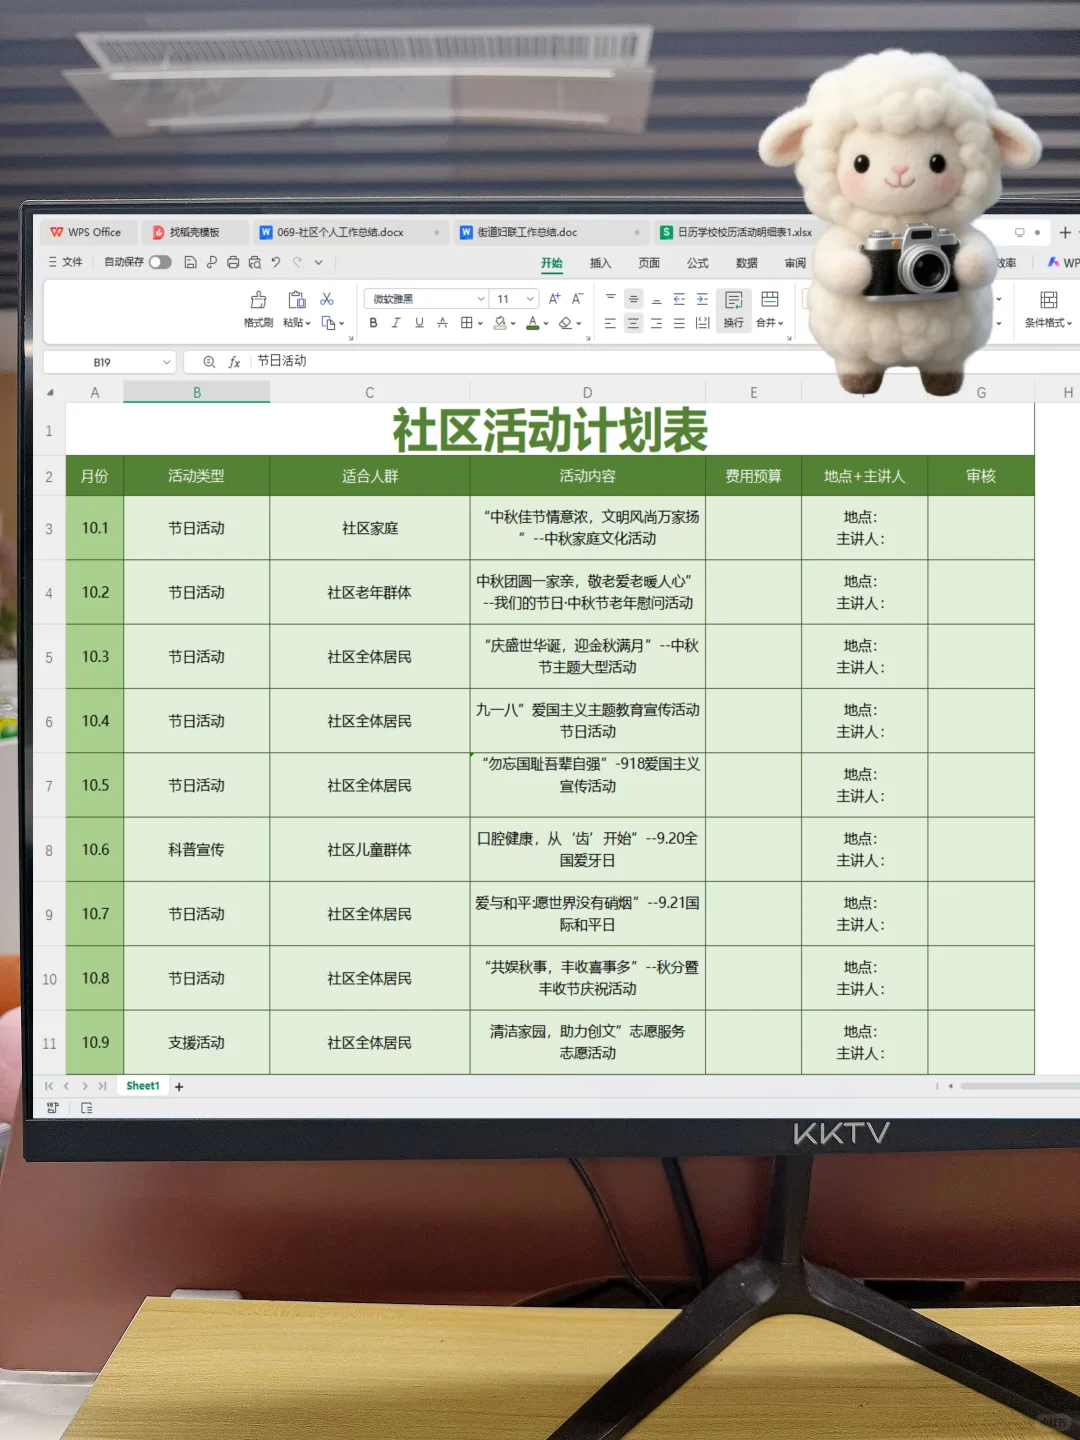Screen dimensions: 1080x1440
Task: Select the Sheet1 worksheet tab
Action: click(x=143, y=1086)
